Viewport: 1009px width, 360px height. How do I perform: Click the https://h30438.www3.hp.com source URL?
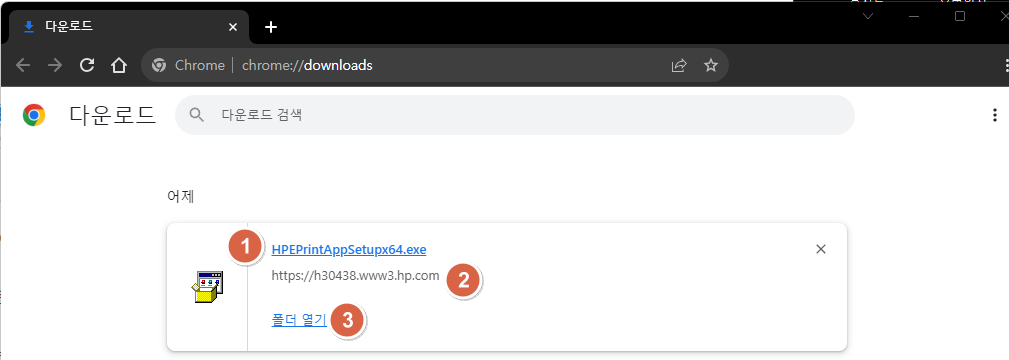point(355,276)
